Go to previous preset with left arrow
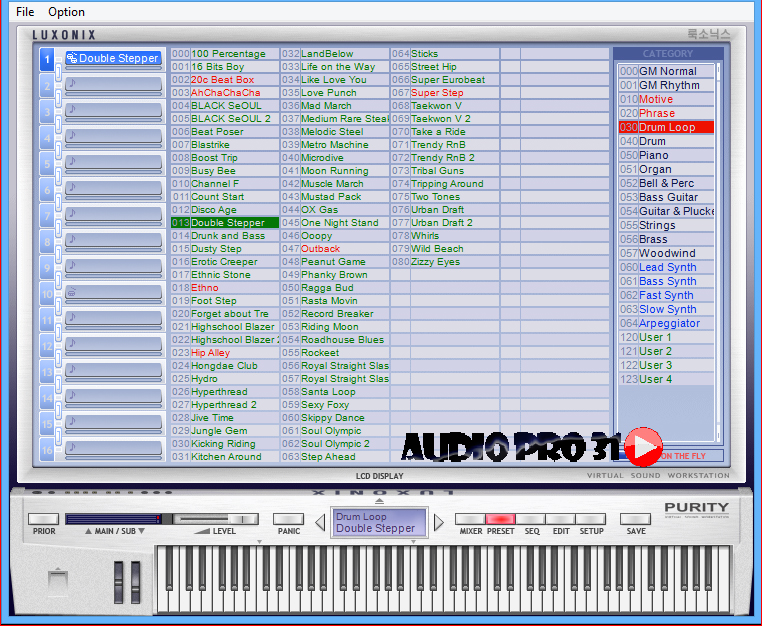The height and width of the screenshot is (626, 762). tap(320, 523)
